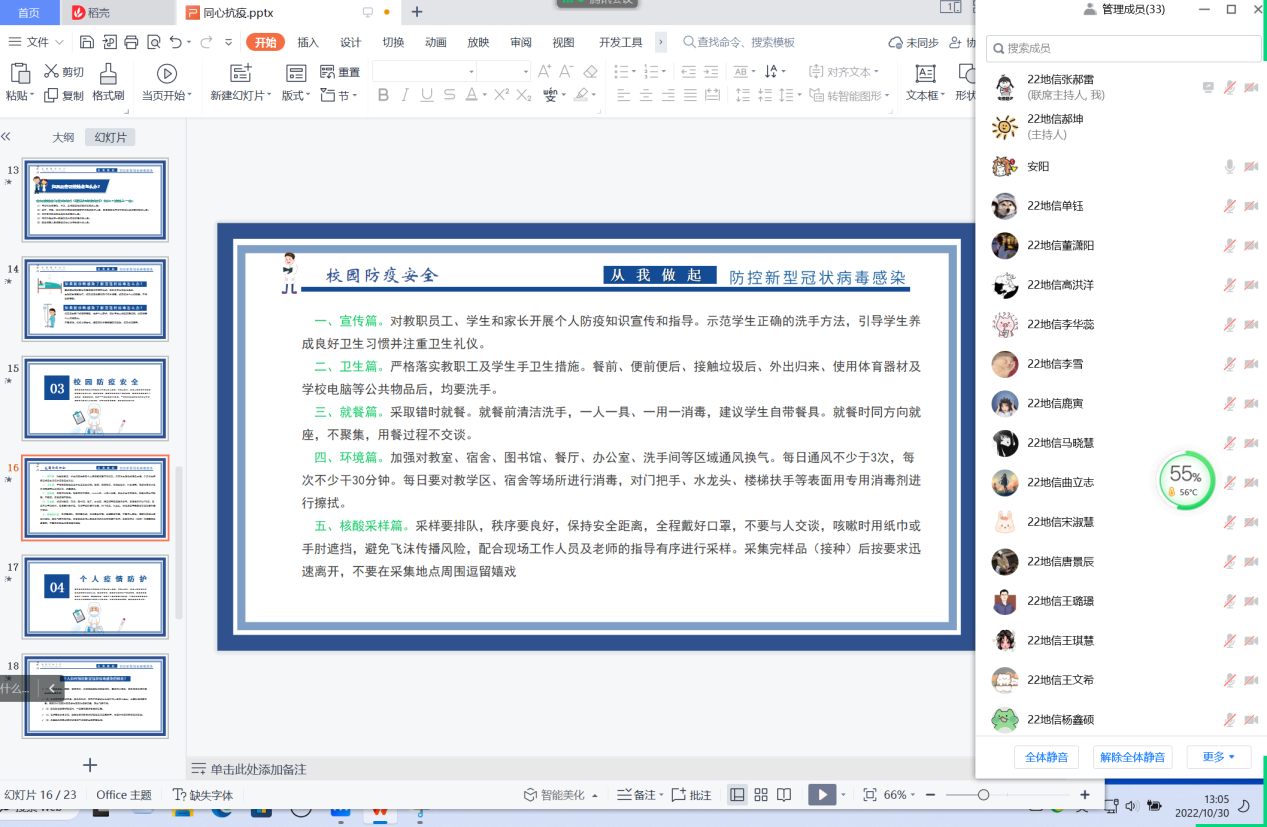1267x827 pixels.
Task: Click the save icon in quick toolbar
Action: click(87, 42)
